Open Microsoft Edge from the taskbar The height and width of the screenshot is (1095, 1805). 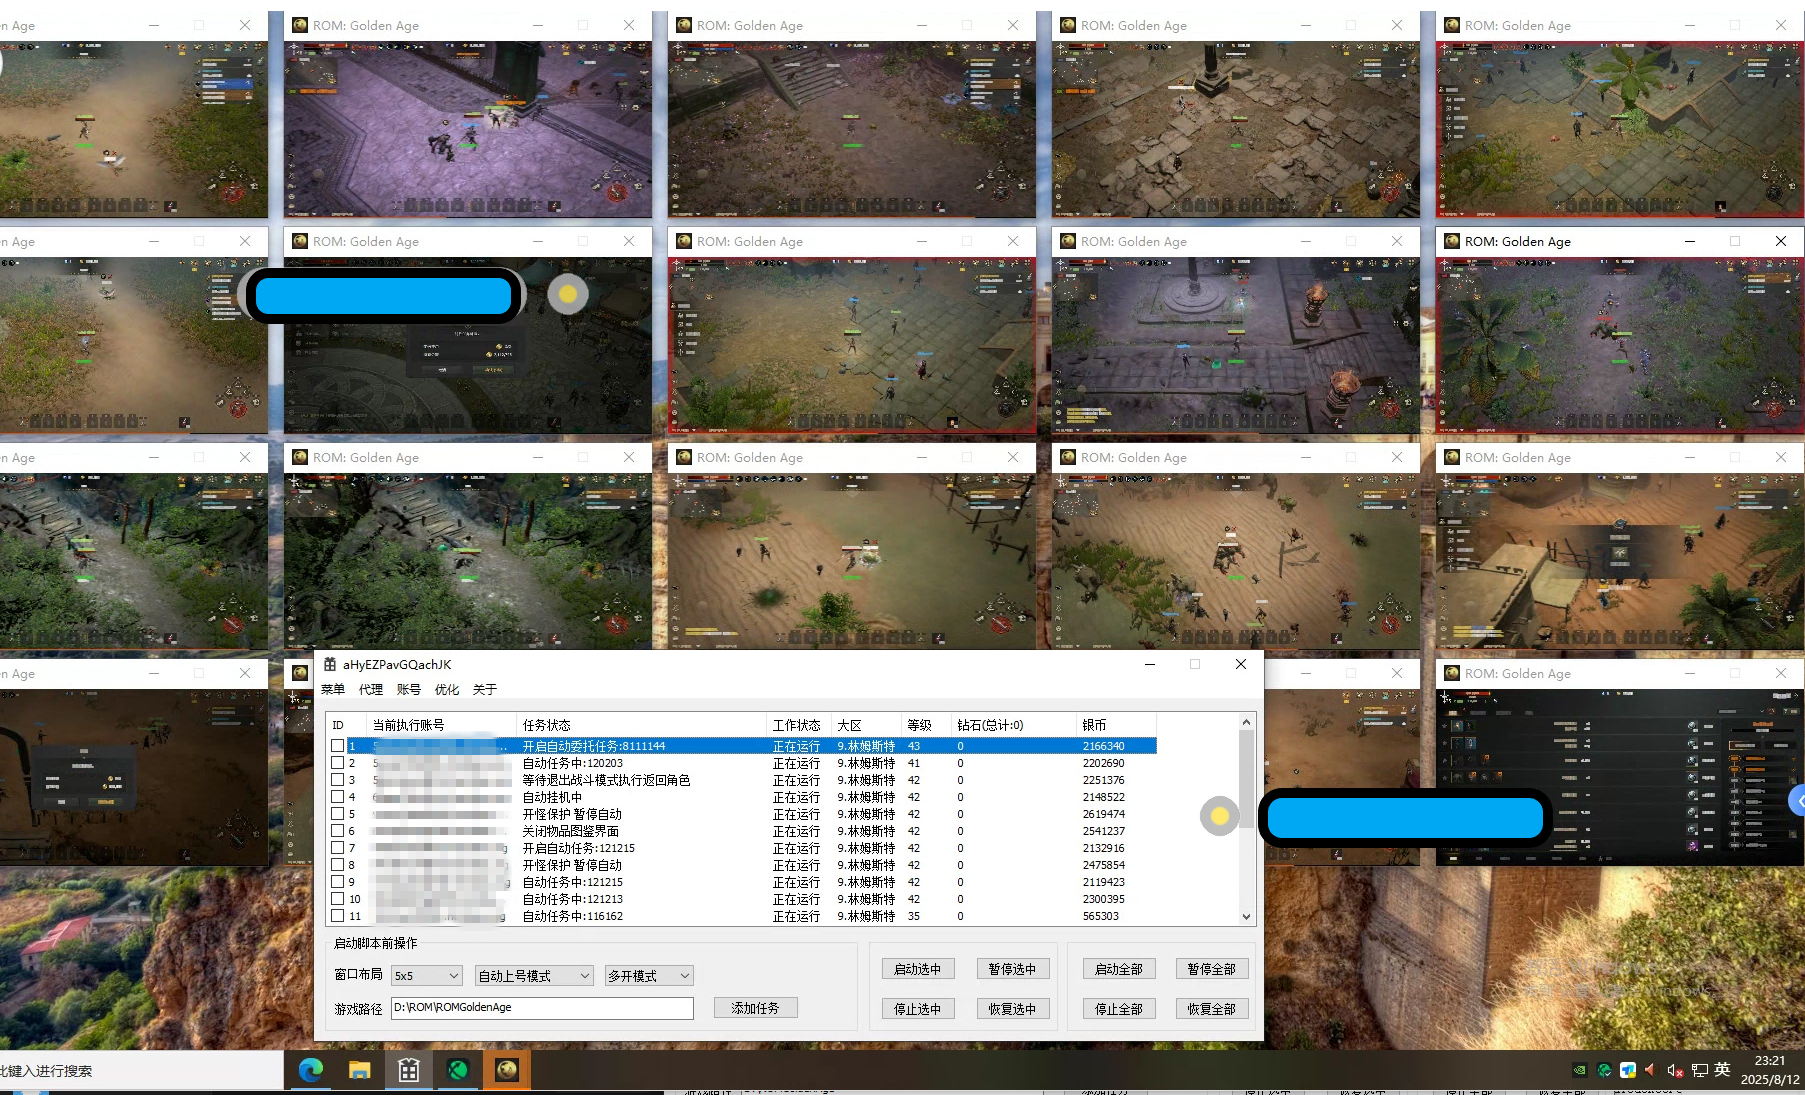[311, 1070]
